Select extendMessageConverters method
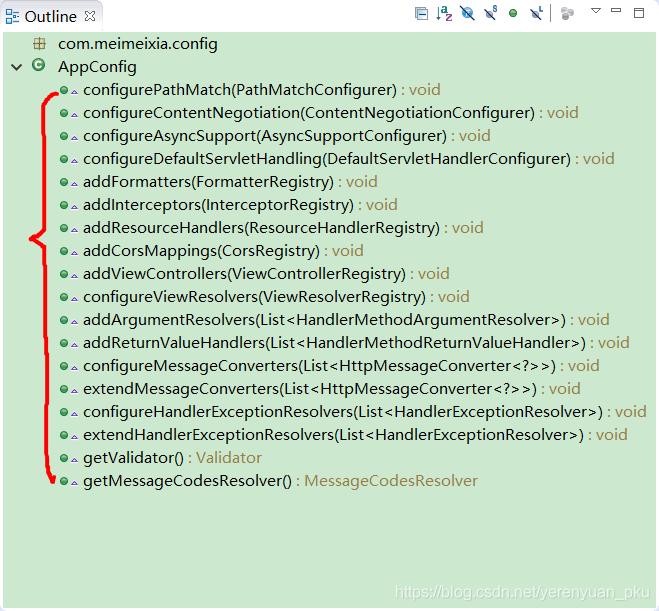Viewport: 659px width, 611px height. (x=332, y=389)
